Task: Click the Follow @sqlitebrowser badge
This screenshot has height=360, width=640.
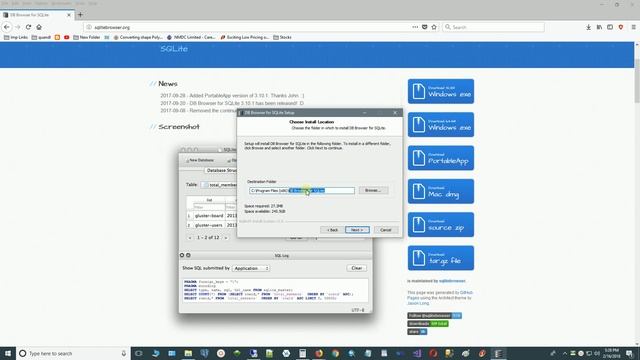Action: (434, 316)
